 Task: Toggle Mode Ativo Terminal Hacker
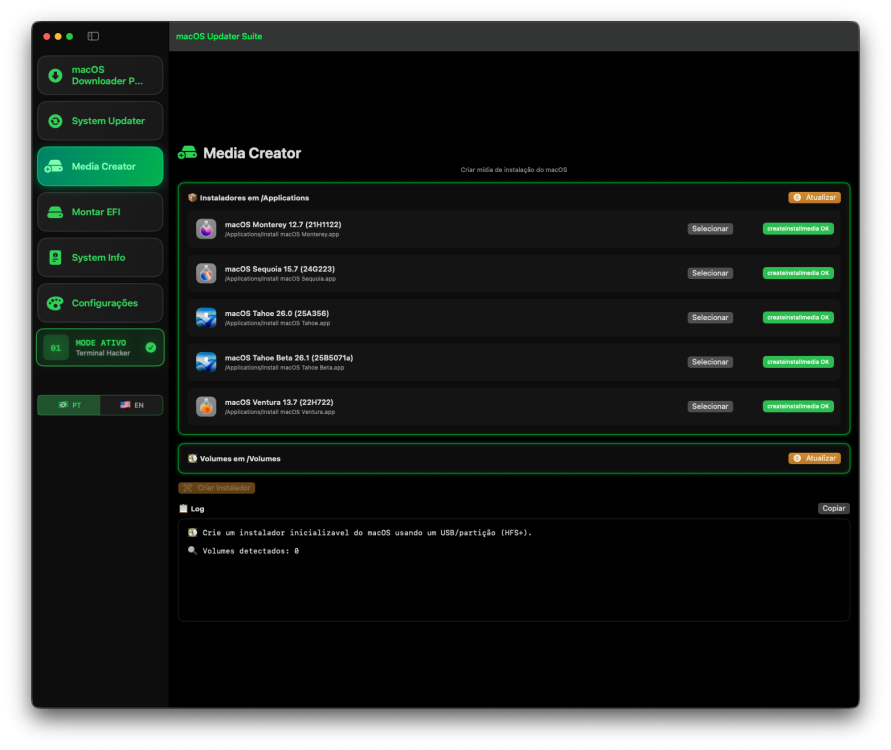(100, 348)
